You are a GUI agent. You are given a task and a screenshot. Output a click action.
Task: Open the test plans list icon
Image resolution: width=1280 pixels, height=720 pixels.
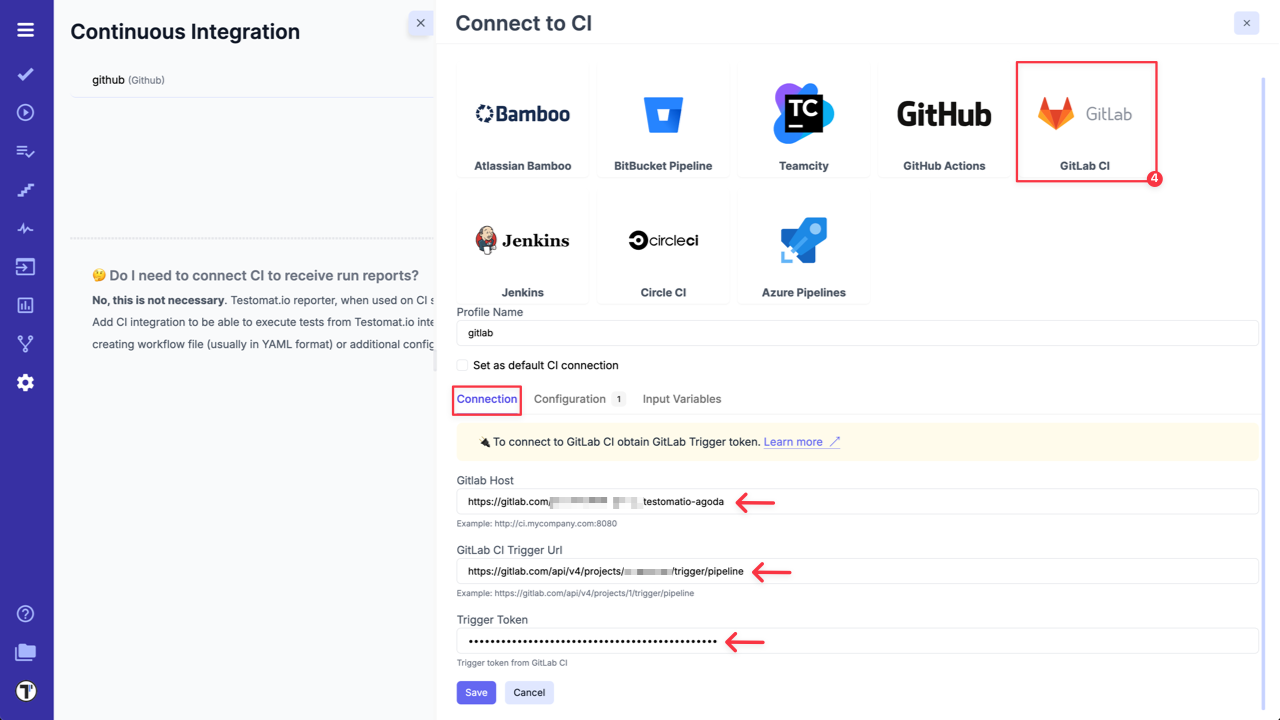tap(26, 151)
